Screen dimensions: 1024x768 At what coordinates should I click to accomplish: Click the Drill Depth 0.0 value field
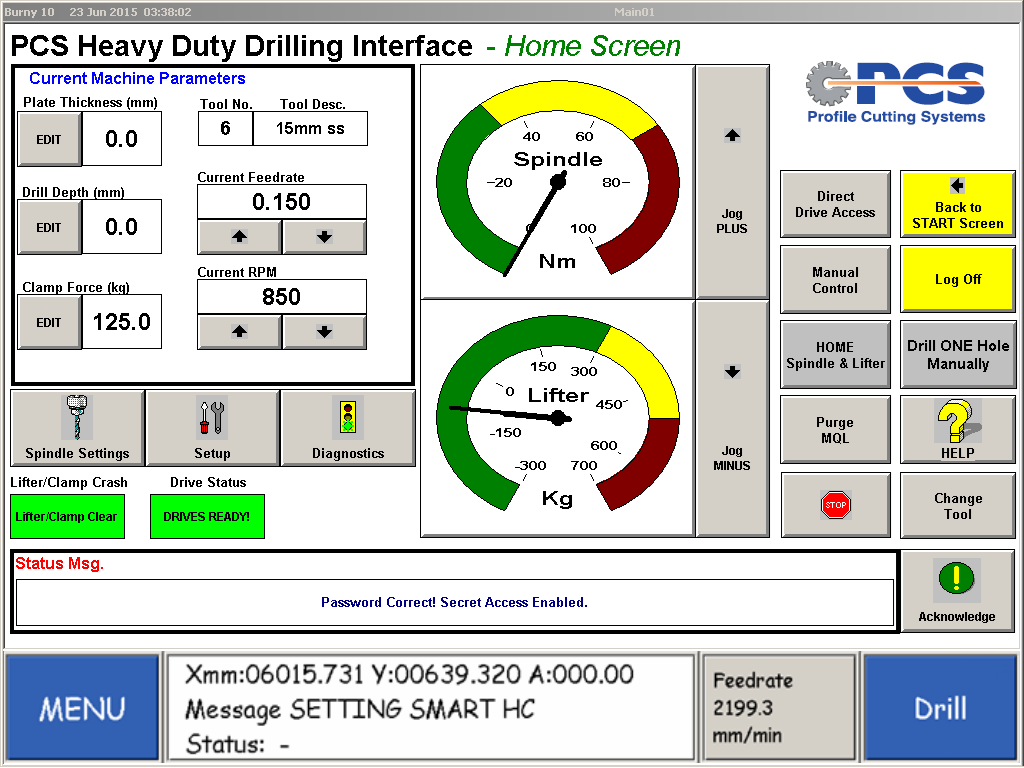(x=122, y=227)
